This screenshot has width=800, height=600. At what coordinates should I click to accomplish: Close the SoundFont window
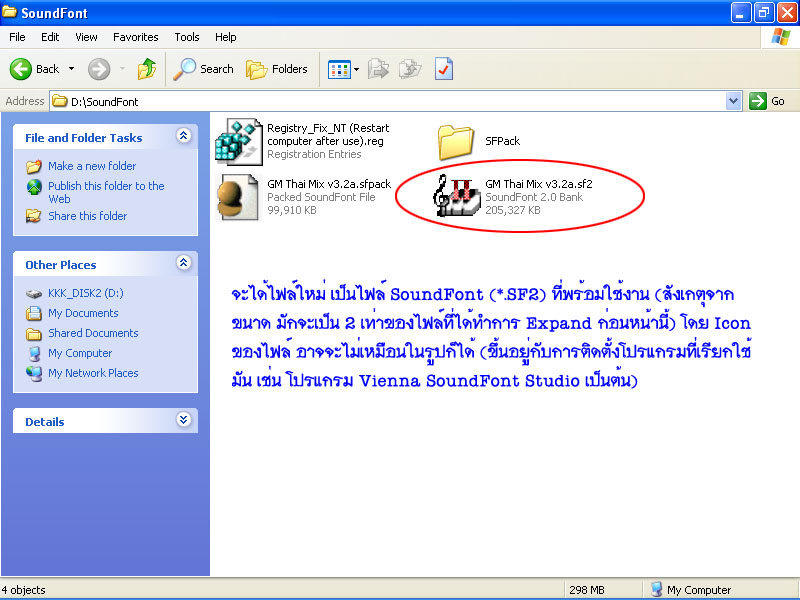pyautogui.click(x=787, y=12)
